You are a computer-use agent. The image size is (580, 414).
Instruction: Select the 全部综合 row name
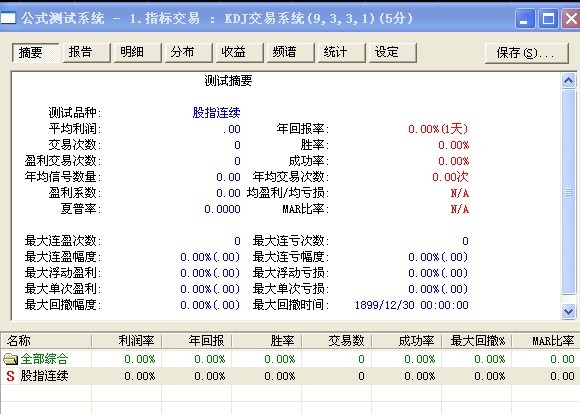point(44,359)
